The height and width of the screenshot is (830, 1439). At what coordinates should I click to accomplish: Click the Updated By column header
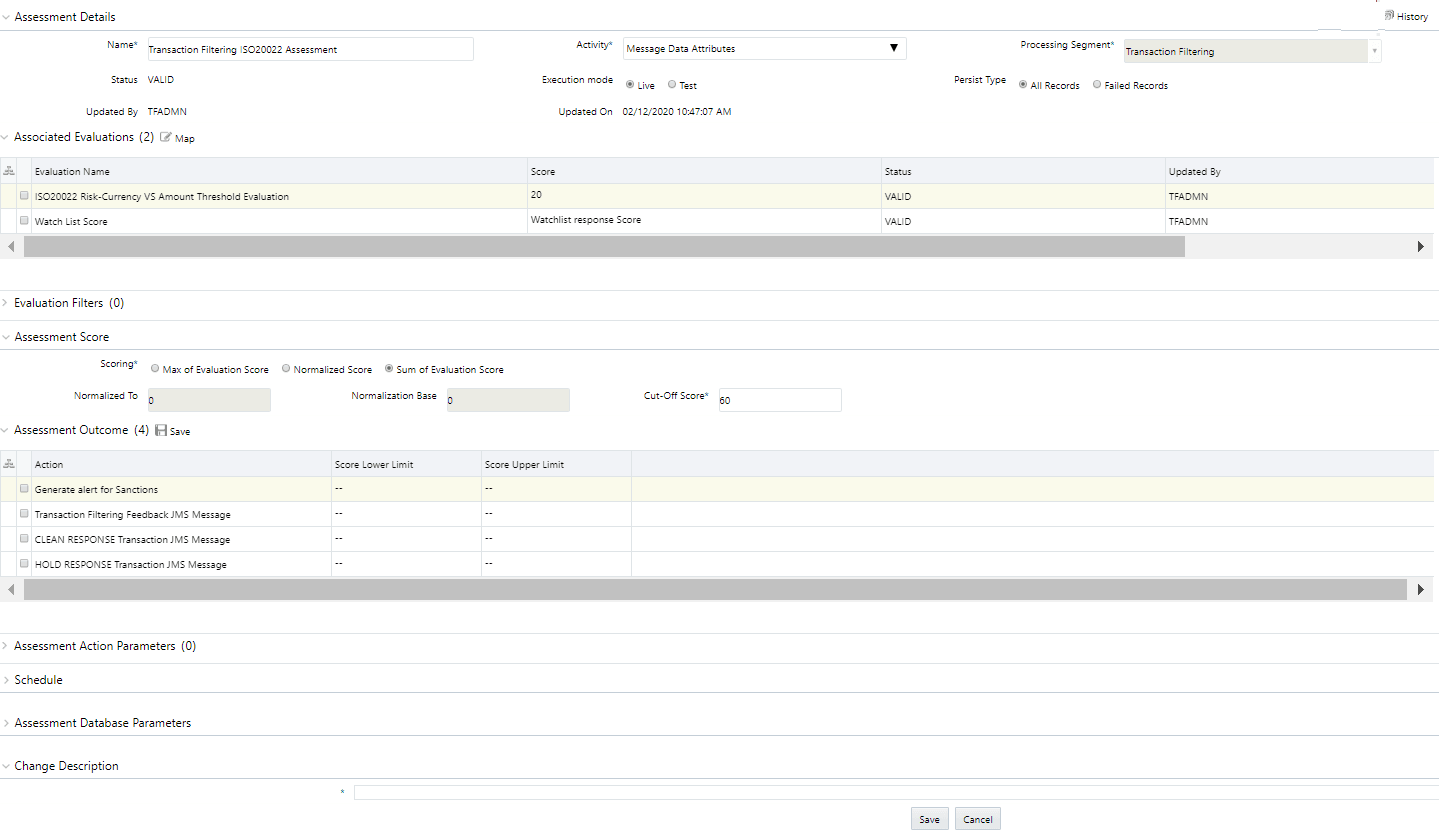(x=1302, y=171)
